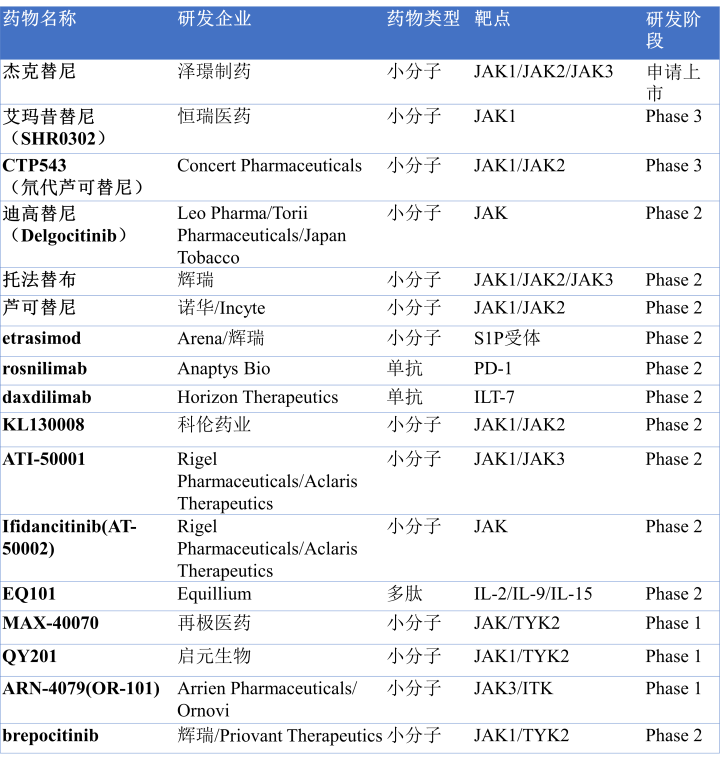Click the 研发阶段 column header
The width and height of the screenshot is (720, 757).
[x=673, y=30]
